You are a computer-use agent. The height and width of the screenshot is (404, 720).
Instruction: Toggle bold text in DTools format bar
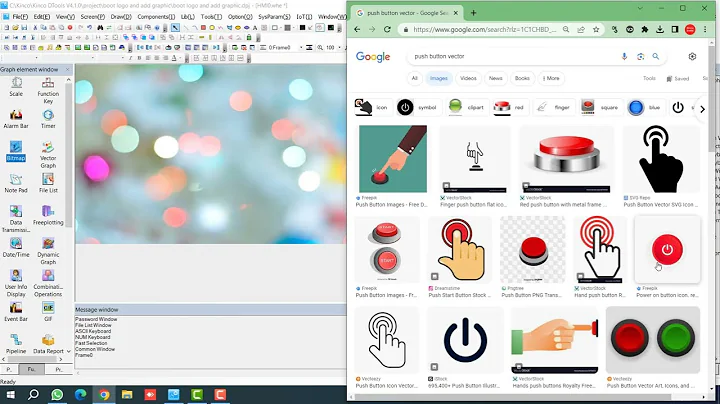pos(139,58)
